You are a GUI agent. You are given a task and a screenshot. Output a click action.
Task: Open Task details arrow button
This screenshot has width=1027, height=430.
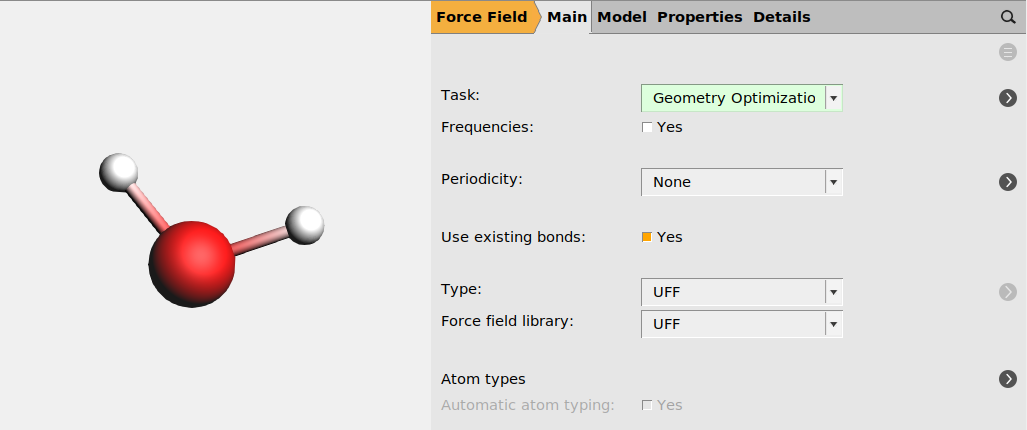click(x=1008, y=98)
